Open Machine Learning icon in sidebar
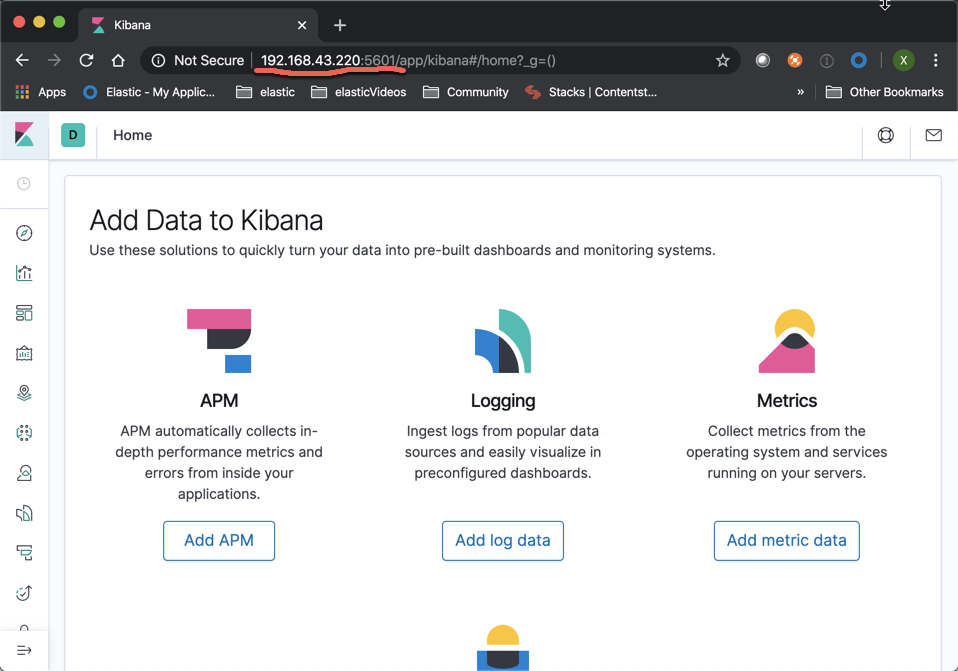 [x=24, y=433]
